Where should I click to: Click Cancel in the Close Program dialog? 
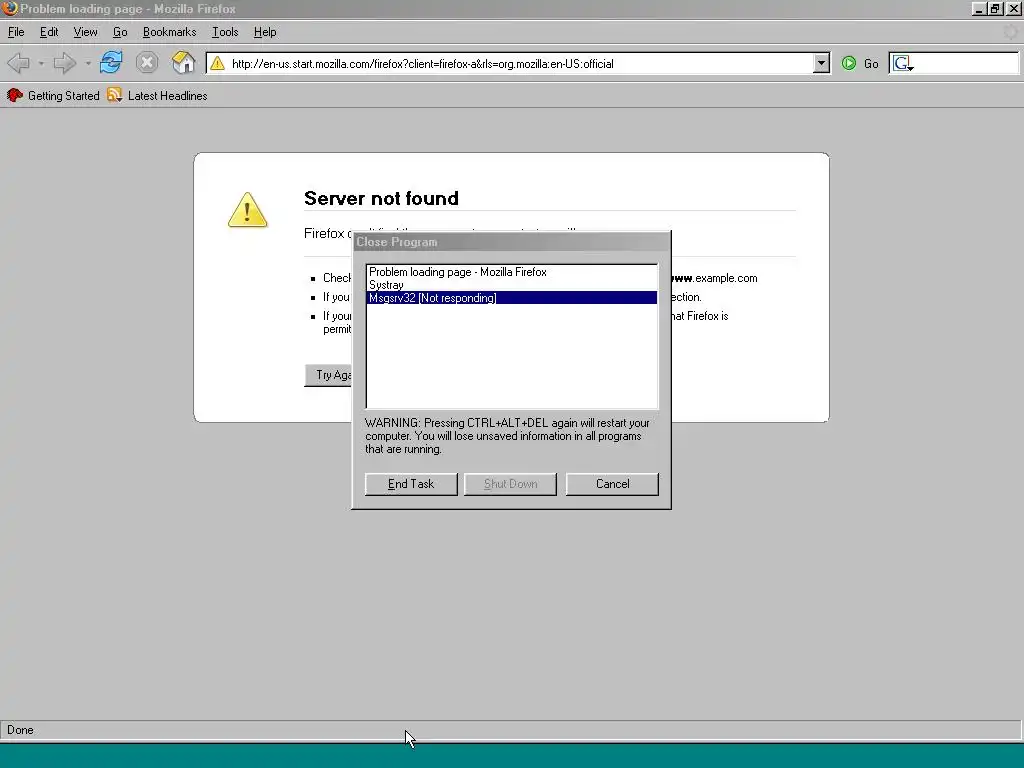click(612, 484)
